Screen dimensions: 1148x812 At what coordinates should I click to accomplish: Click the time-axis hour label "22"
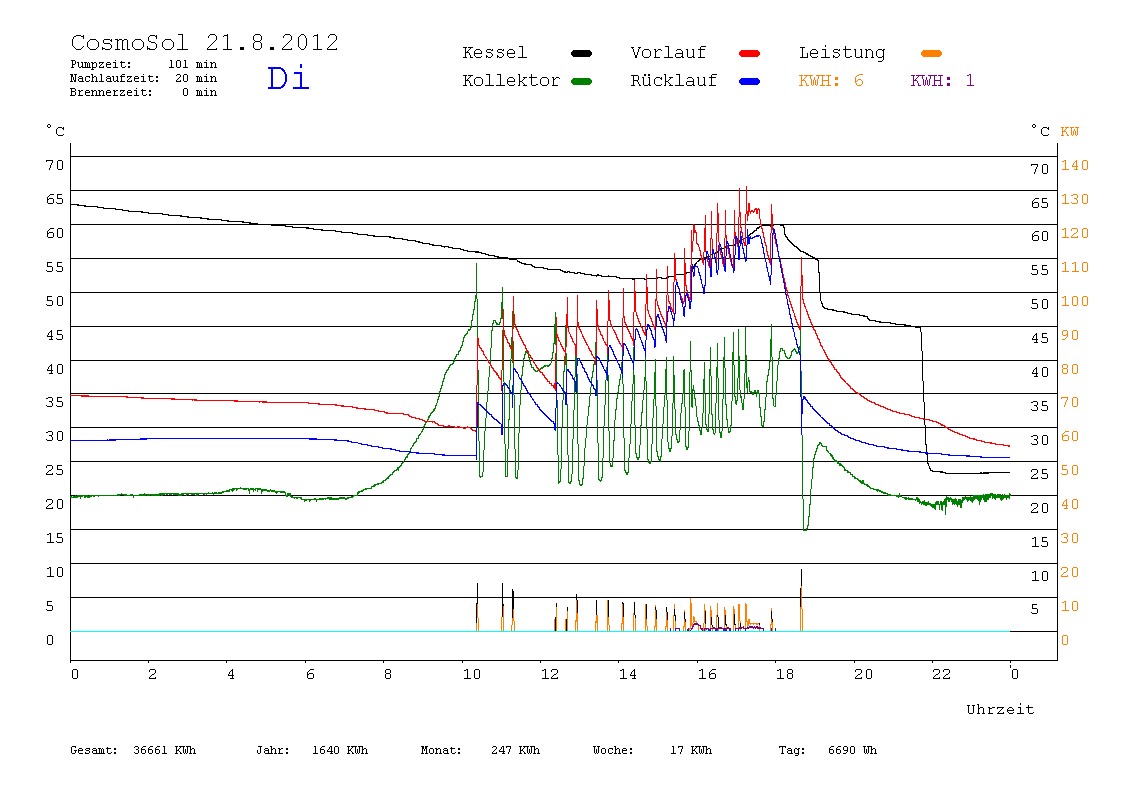[942, 674]
